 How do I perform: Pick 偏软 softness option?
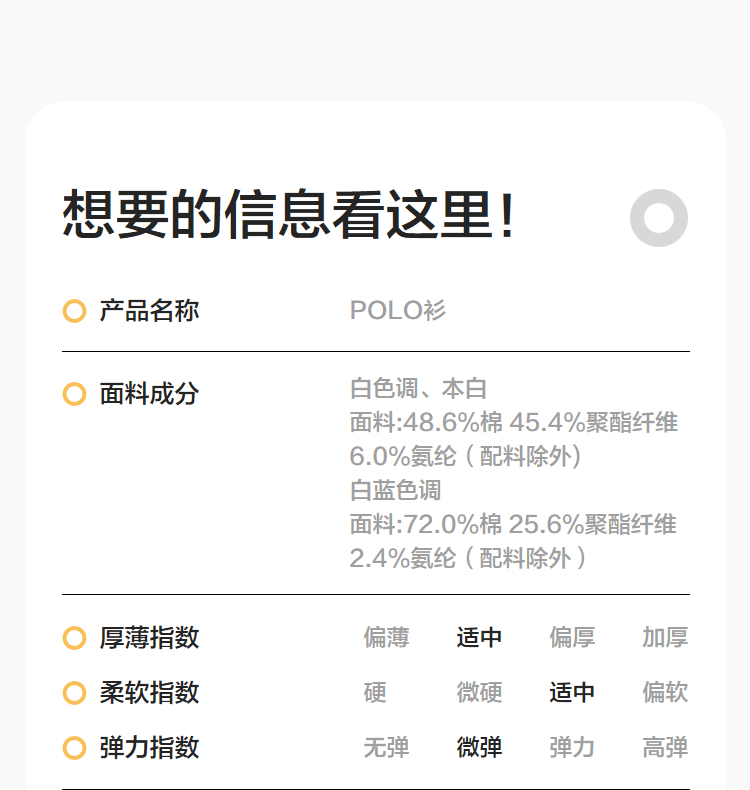pyautogui.click(x=665, y=693)
